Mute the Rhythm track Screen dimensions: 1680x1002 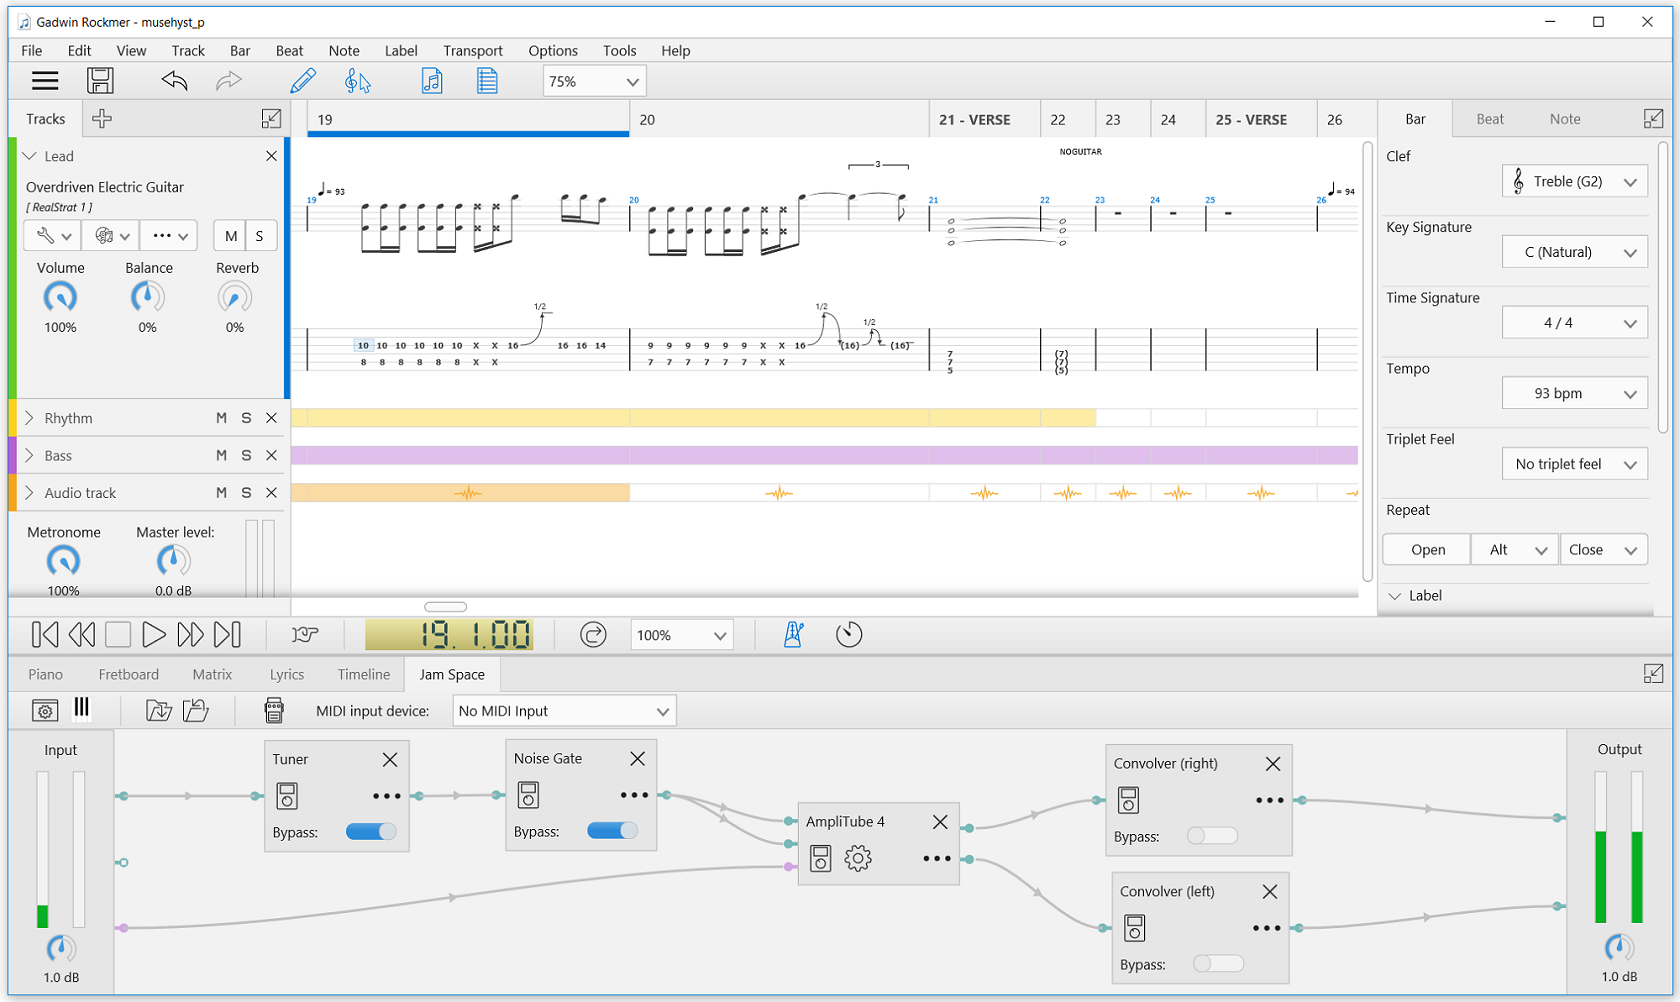(x=221, y=417)
